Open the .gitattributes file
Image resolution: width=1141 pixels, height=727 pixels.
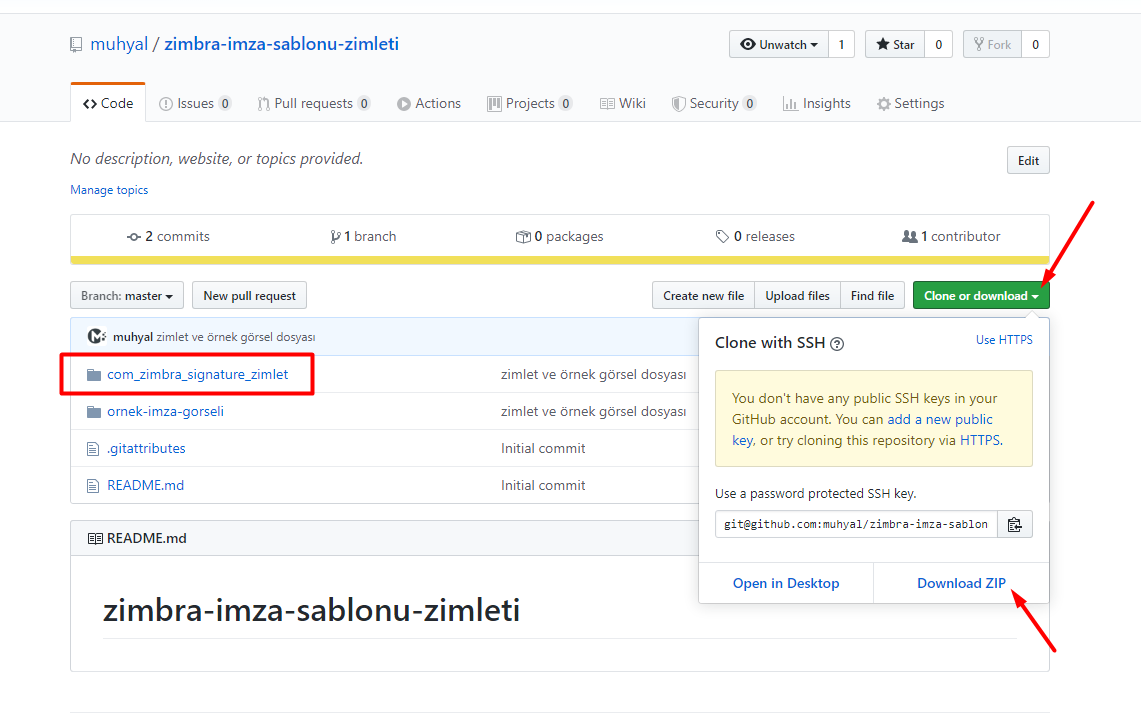tap(146, 449)
